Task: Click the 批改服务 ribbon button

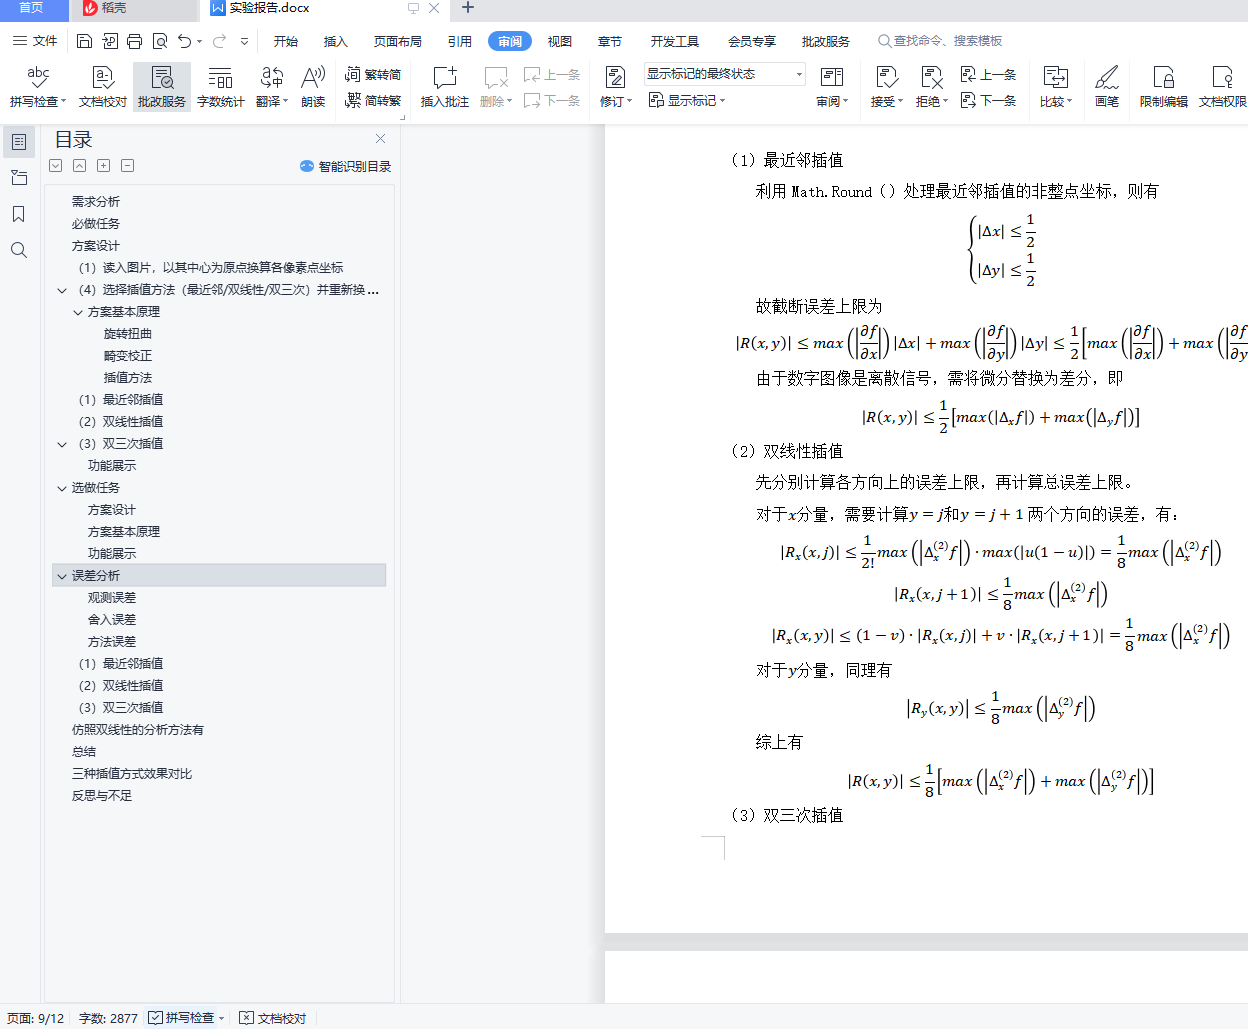Action: [162, 87]
